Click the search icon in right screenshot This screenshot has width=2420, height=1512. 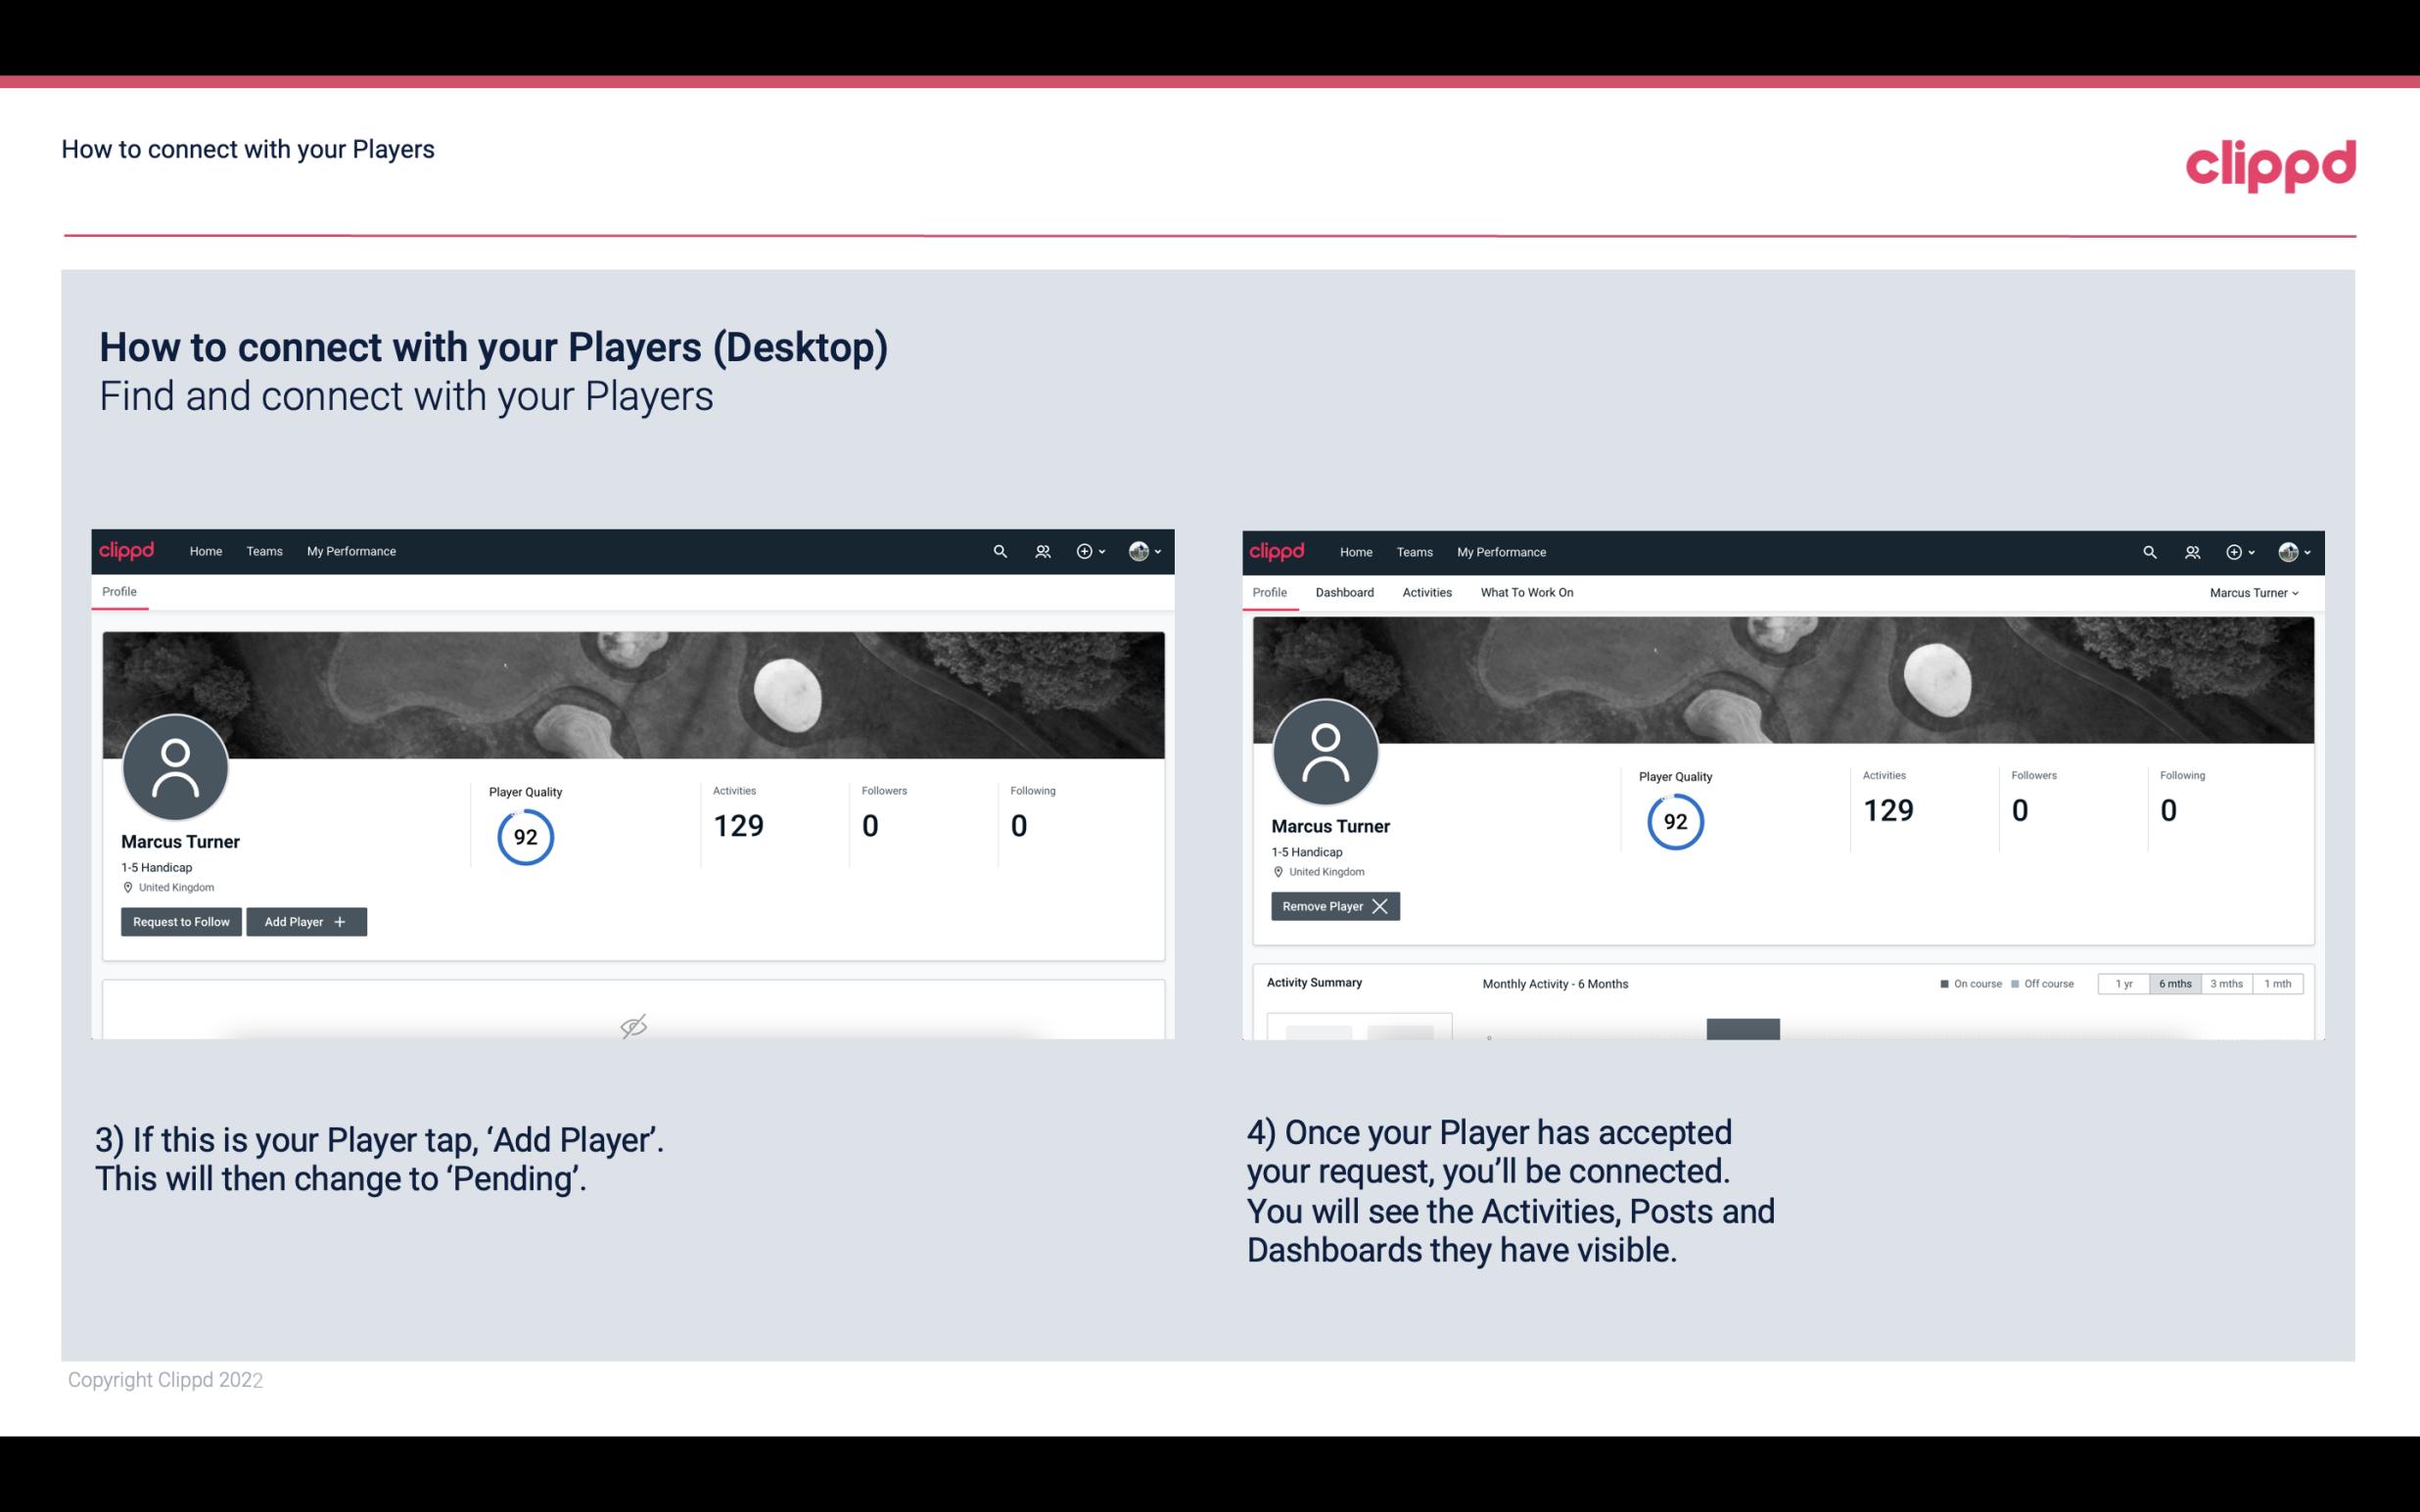coord(2148,550)
